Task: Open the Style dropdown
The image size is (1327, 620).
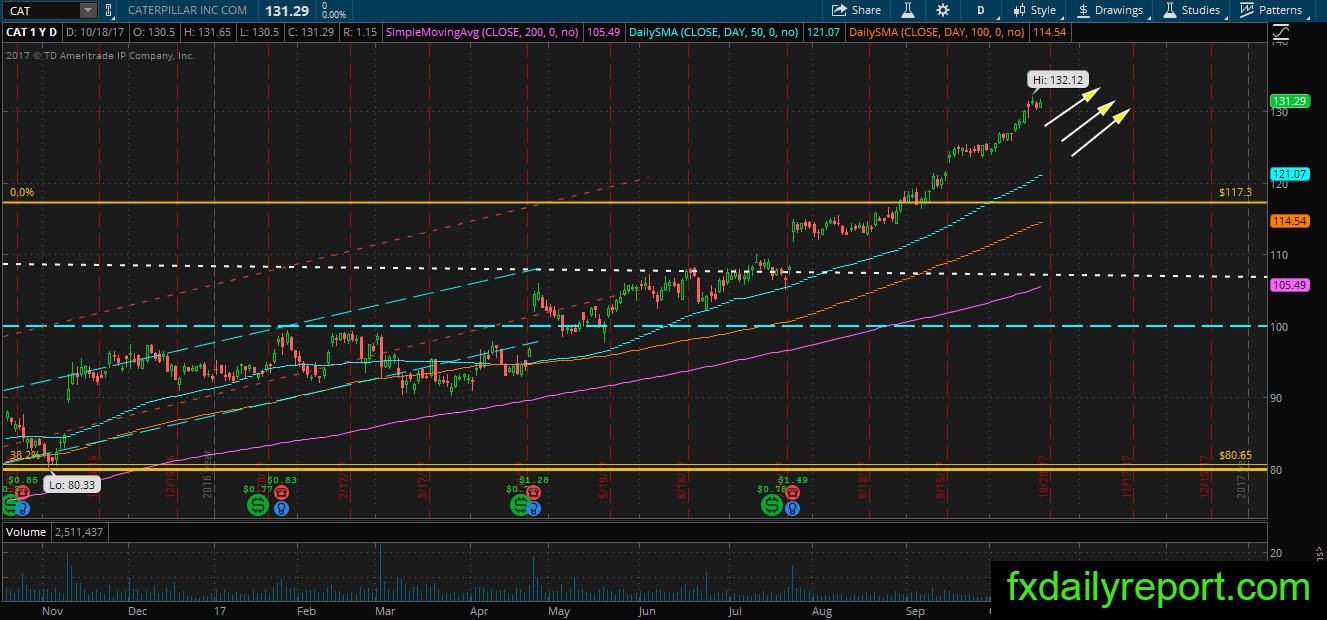Action: 1034,10
